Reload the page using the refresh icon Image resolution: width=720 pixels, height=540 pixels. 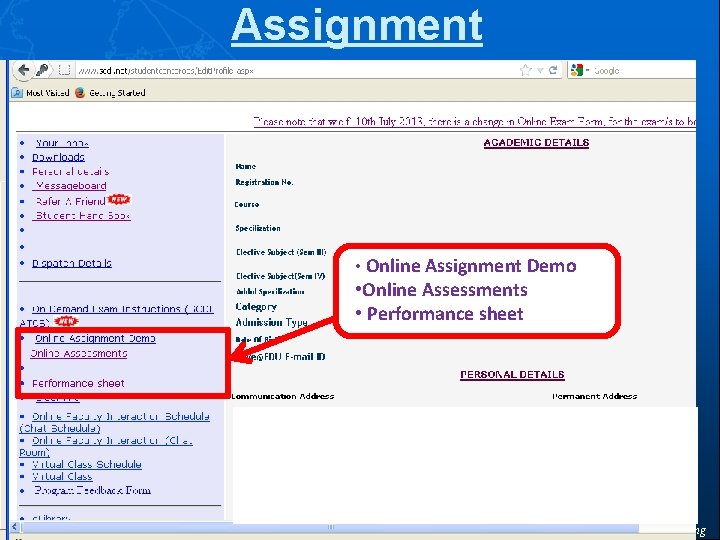[553, 70]
